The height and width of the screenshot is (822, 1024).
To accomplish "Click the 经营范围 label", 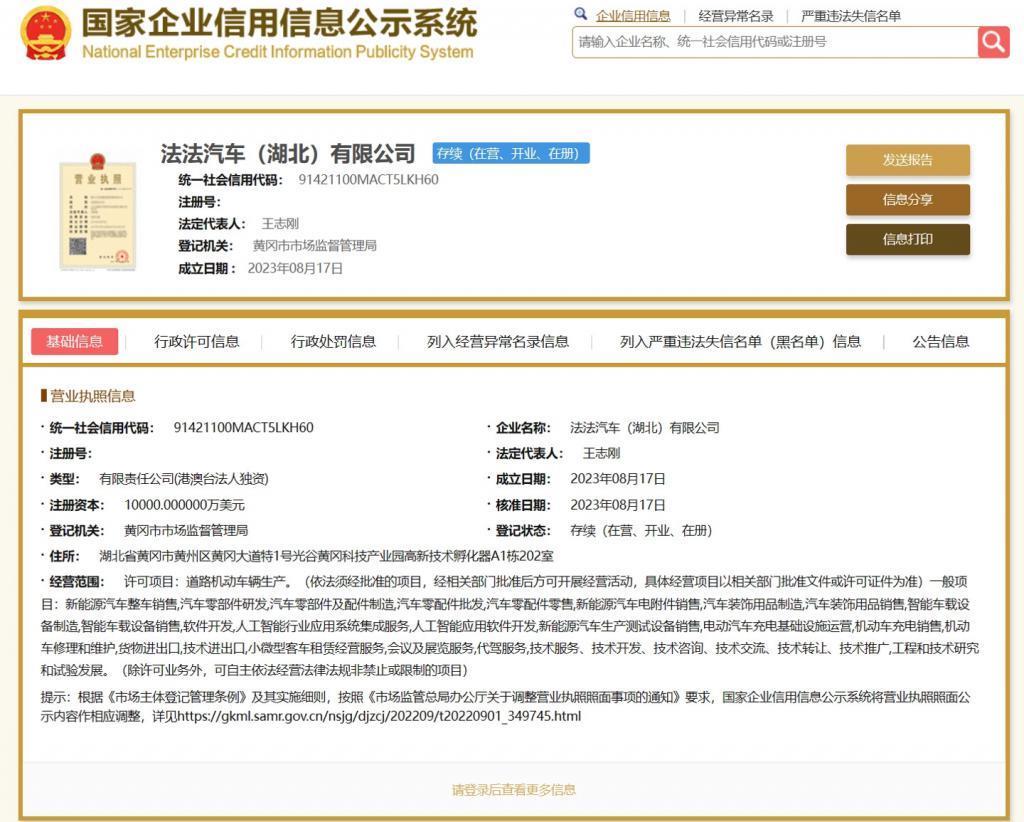I will (76, 582).
